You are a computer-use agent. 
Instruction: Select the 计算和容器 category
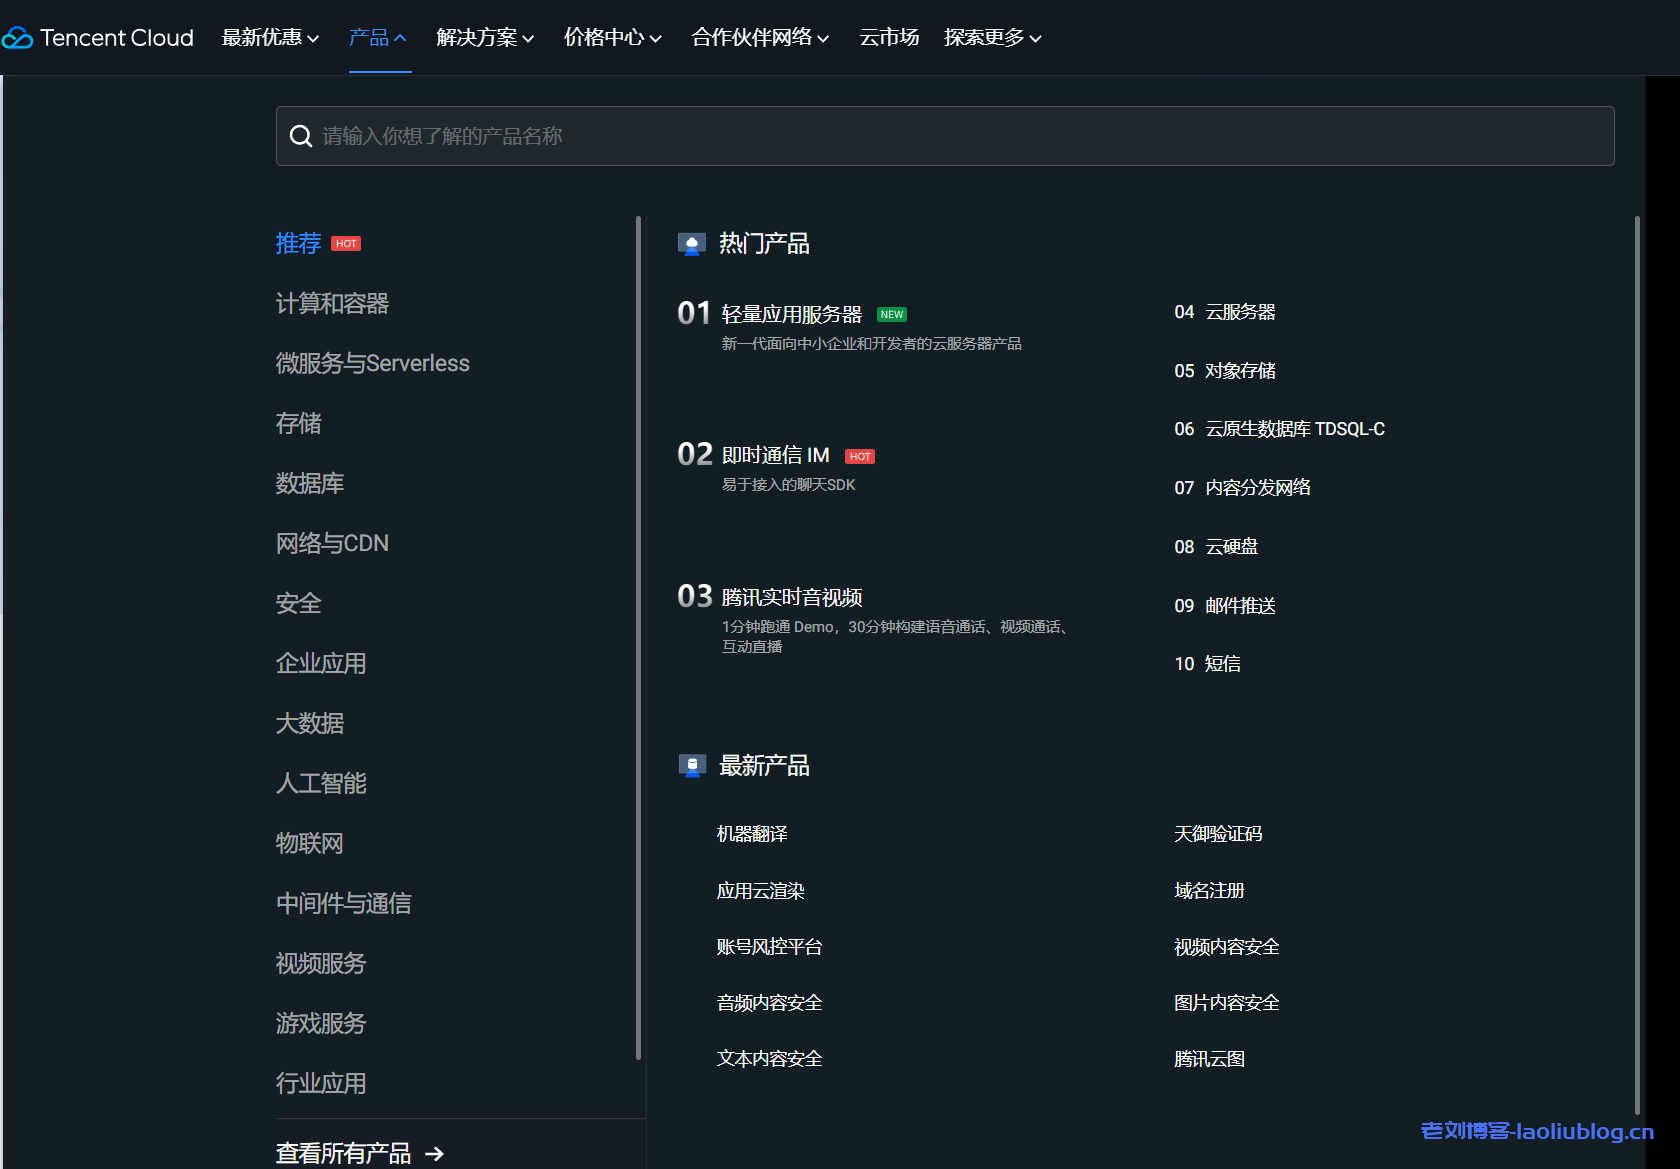coord(332,304)
